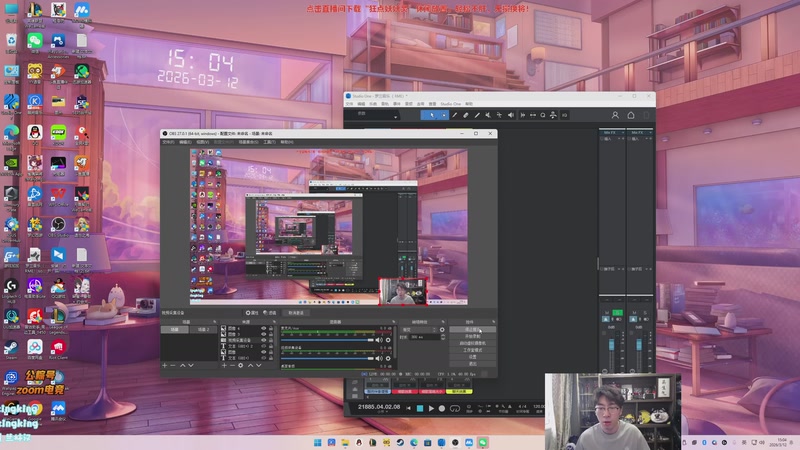Select the Mute tool in Studio One

488,115
